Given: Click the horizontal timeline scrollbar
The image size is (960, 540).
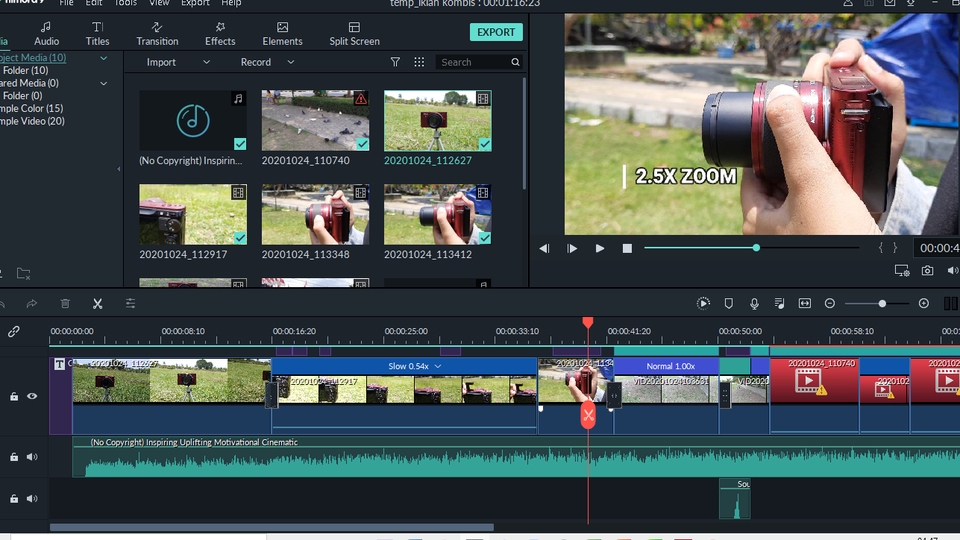Looking at the screenshot, I should click(x=272, y=527).
